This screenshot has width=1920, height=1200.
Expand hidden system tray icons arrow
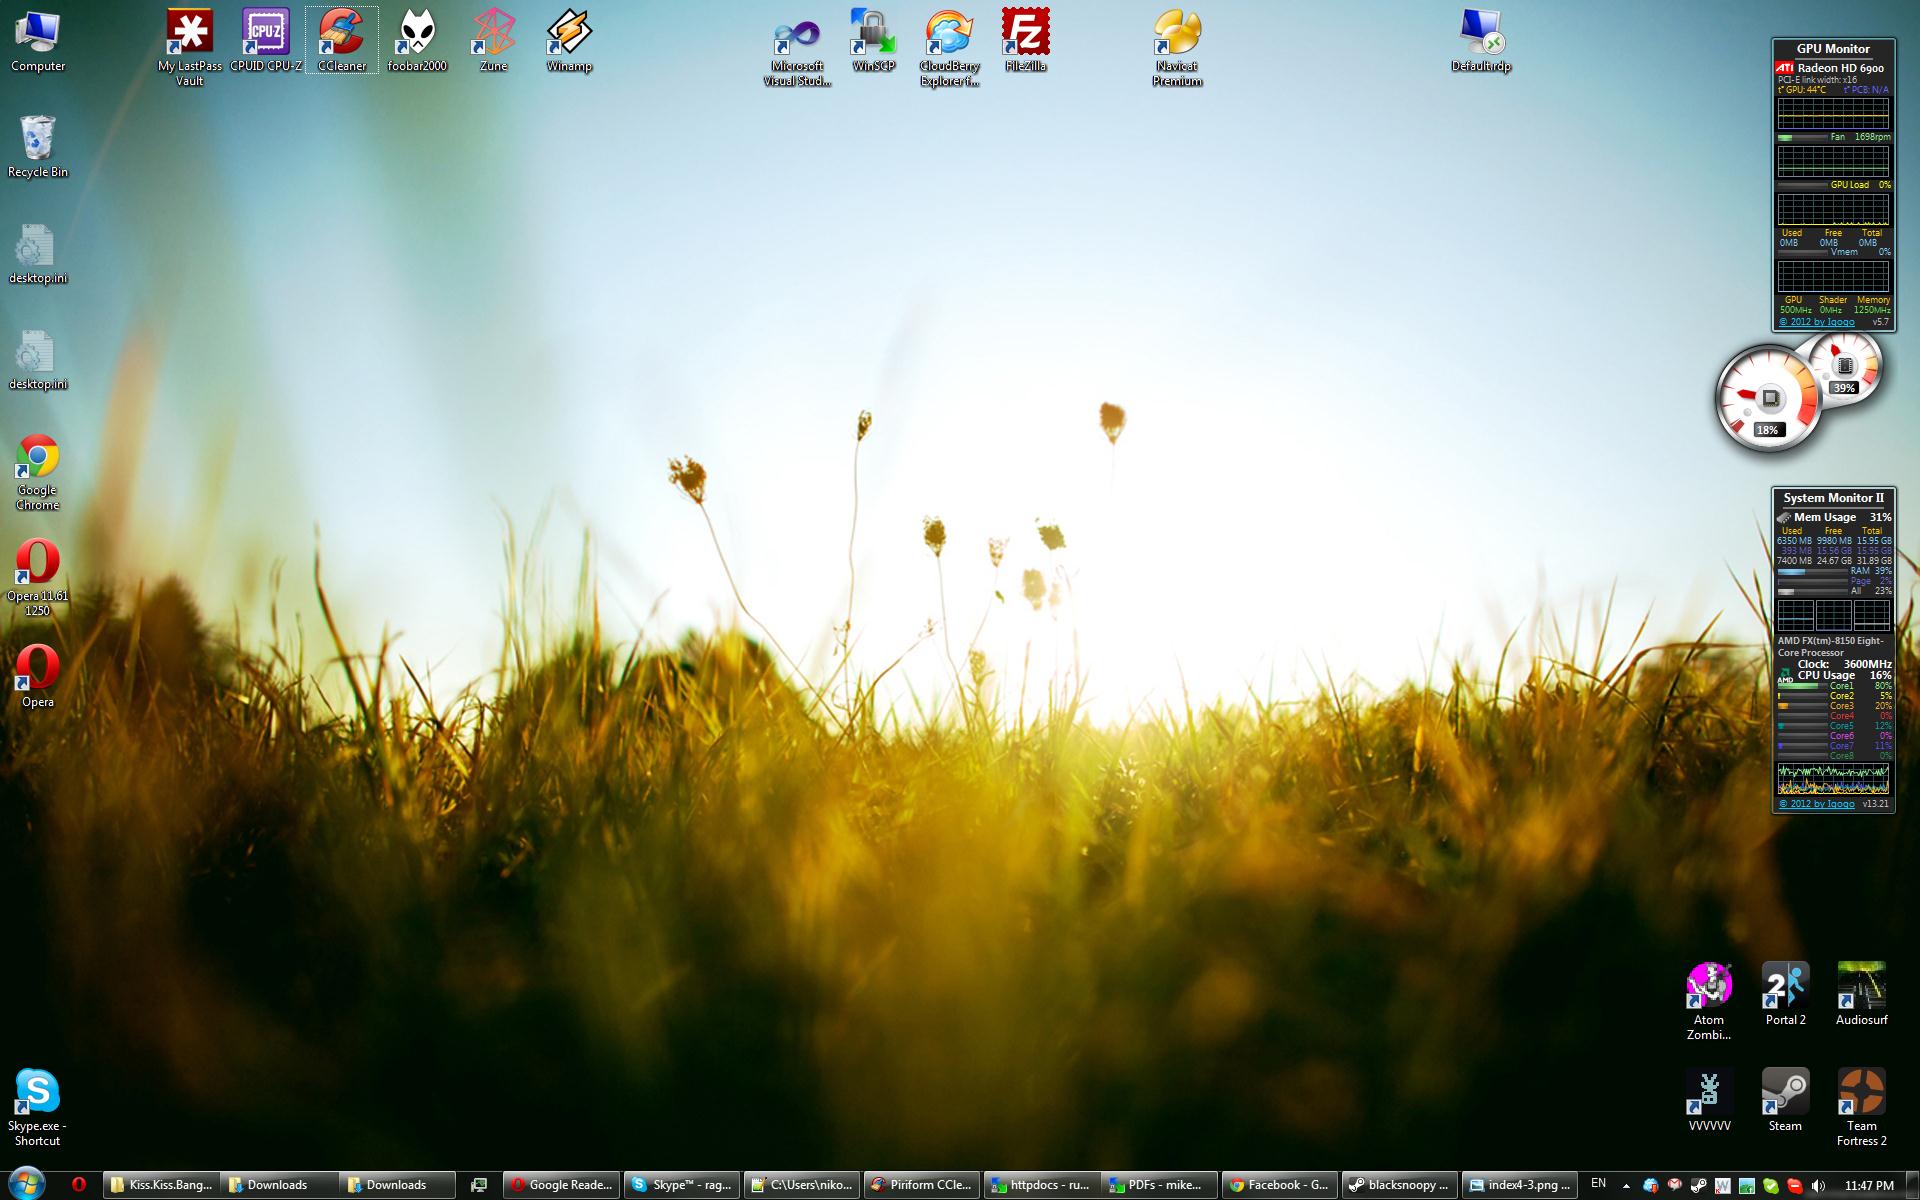click(x=1626, y=1186)
